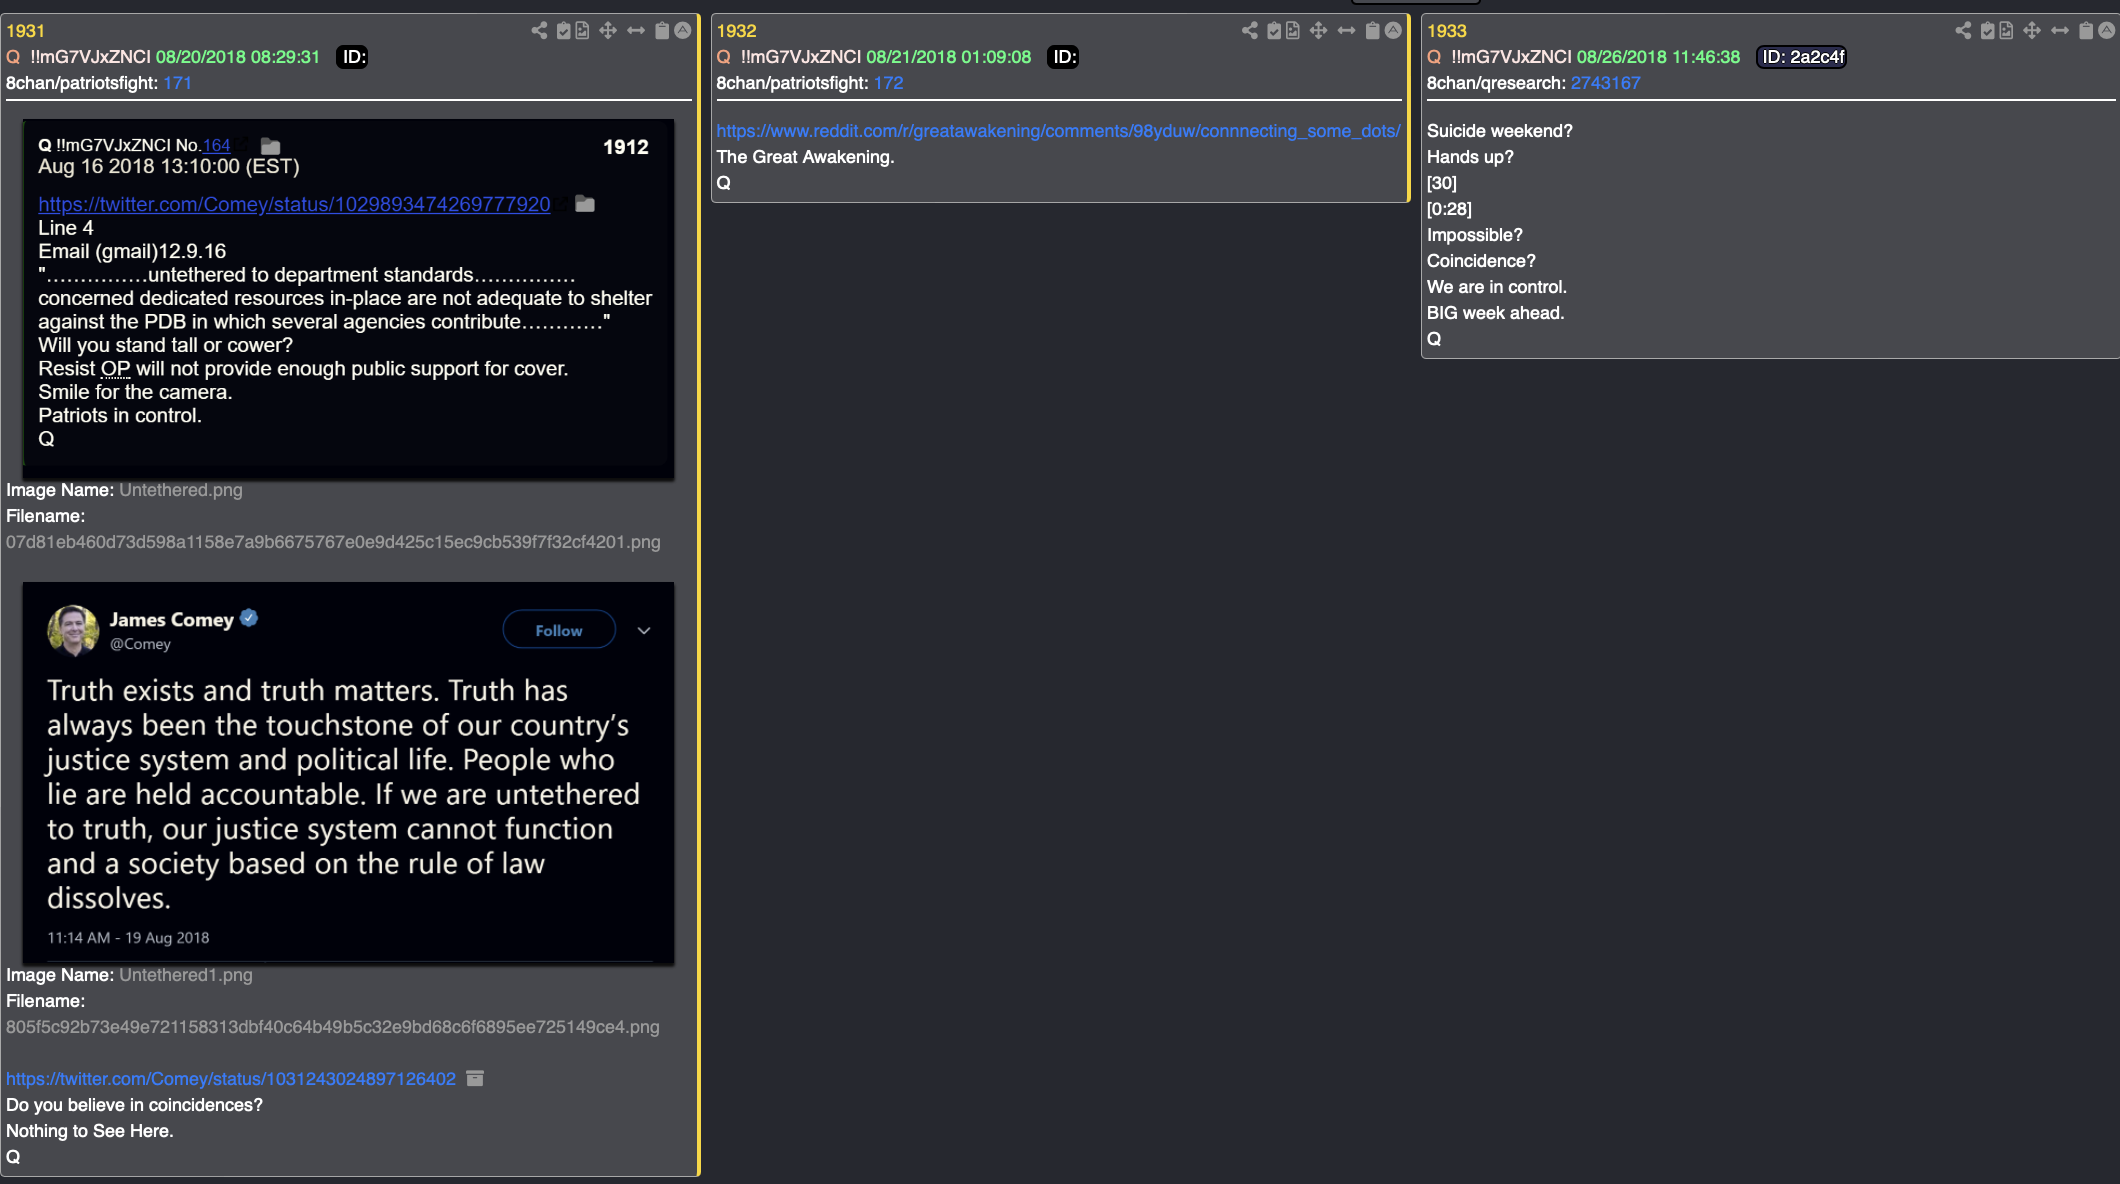Image resolution: width=2120 pixels, height=1184 pixels.
Task: Click plain clipboard icon on post 1931
Action: [x=662, y=31]
